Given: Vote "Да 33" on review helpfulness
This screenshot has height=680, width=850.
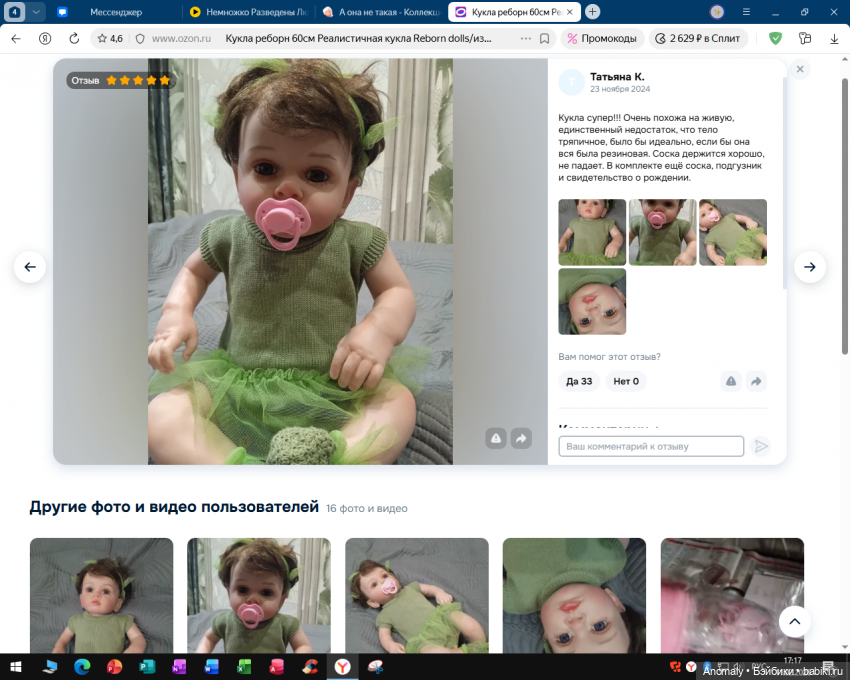Looking at the screenshot, I should click(x=579, y=381).
